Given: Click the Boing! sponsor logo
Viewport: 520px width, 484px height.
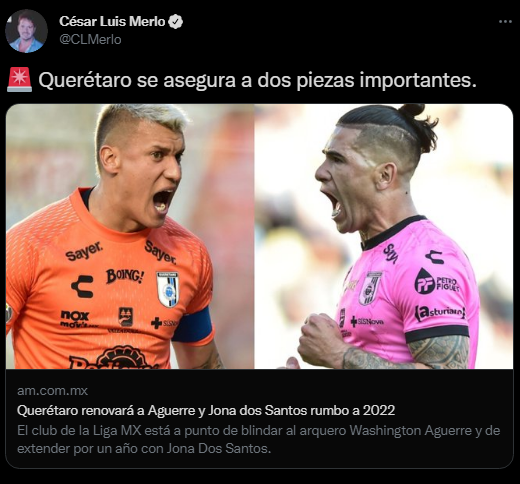Looking at the screenshot, I should pyautogui.click(x=125, y=276).
